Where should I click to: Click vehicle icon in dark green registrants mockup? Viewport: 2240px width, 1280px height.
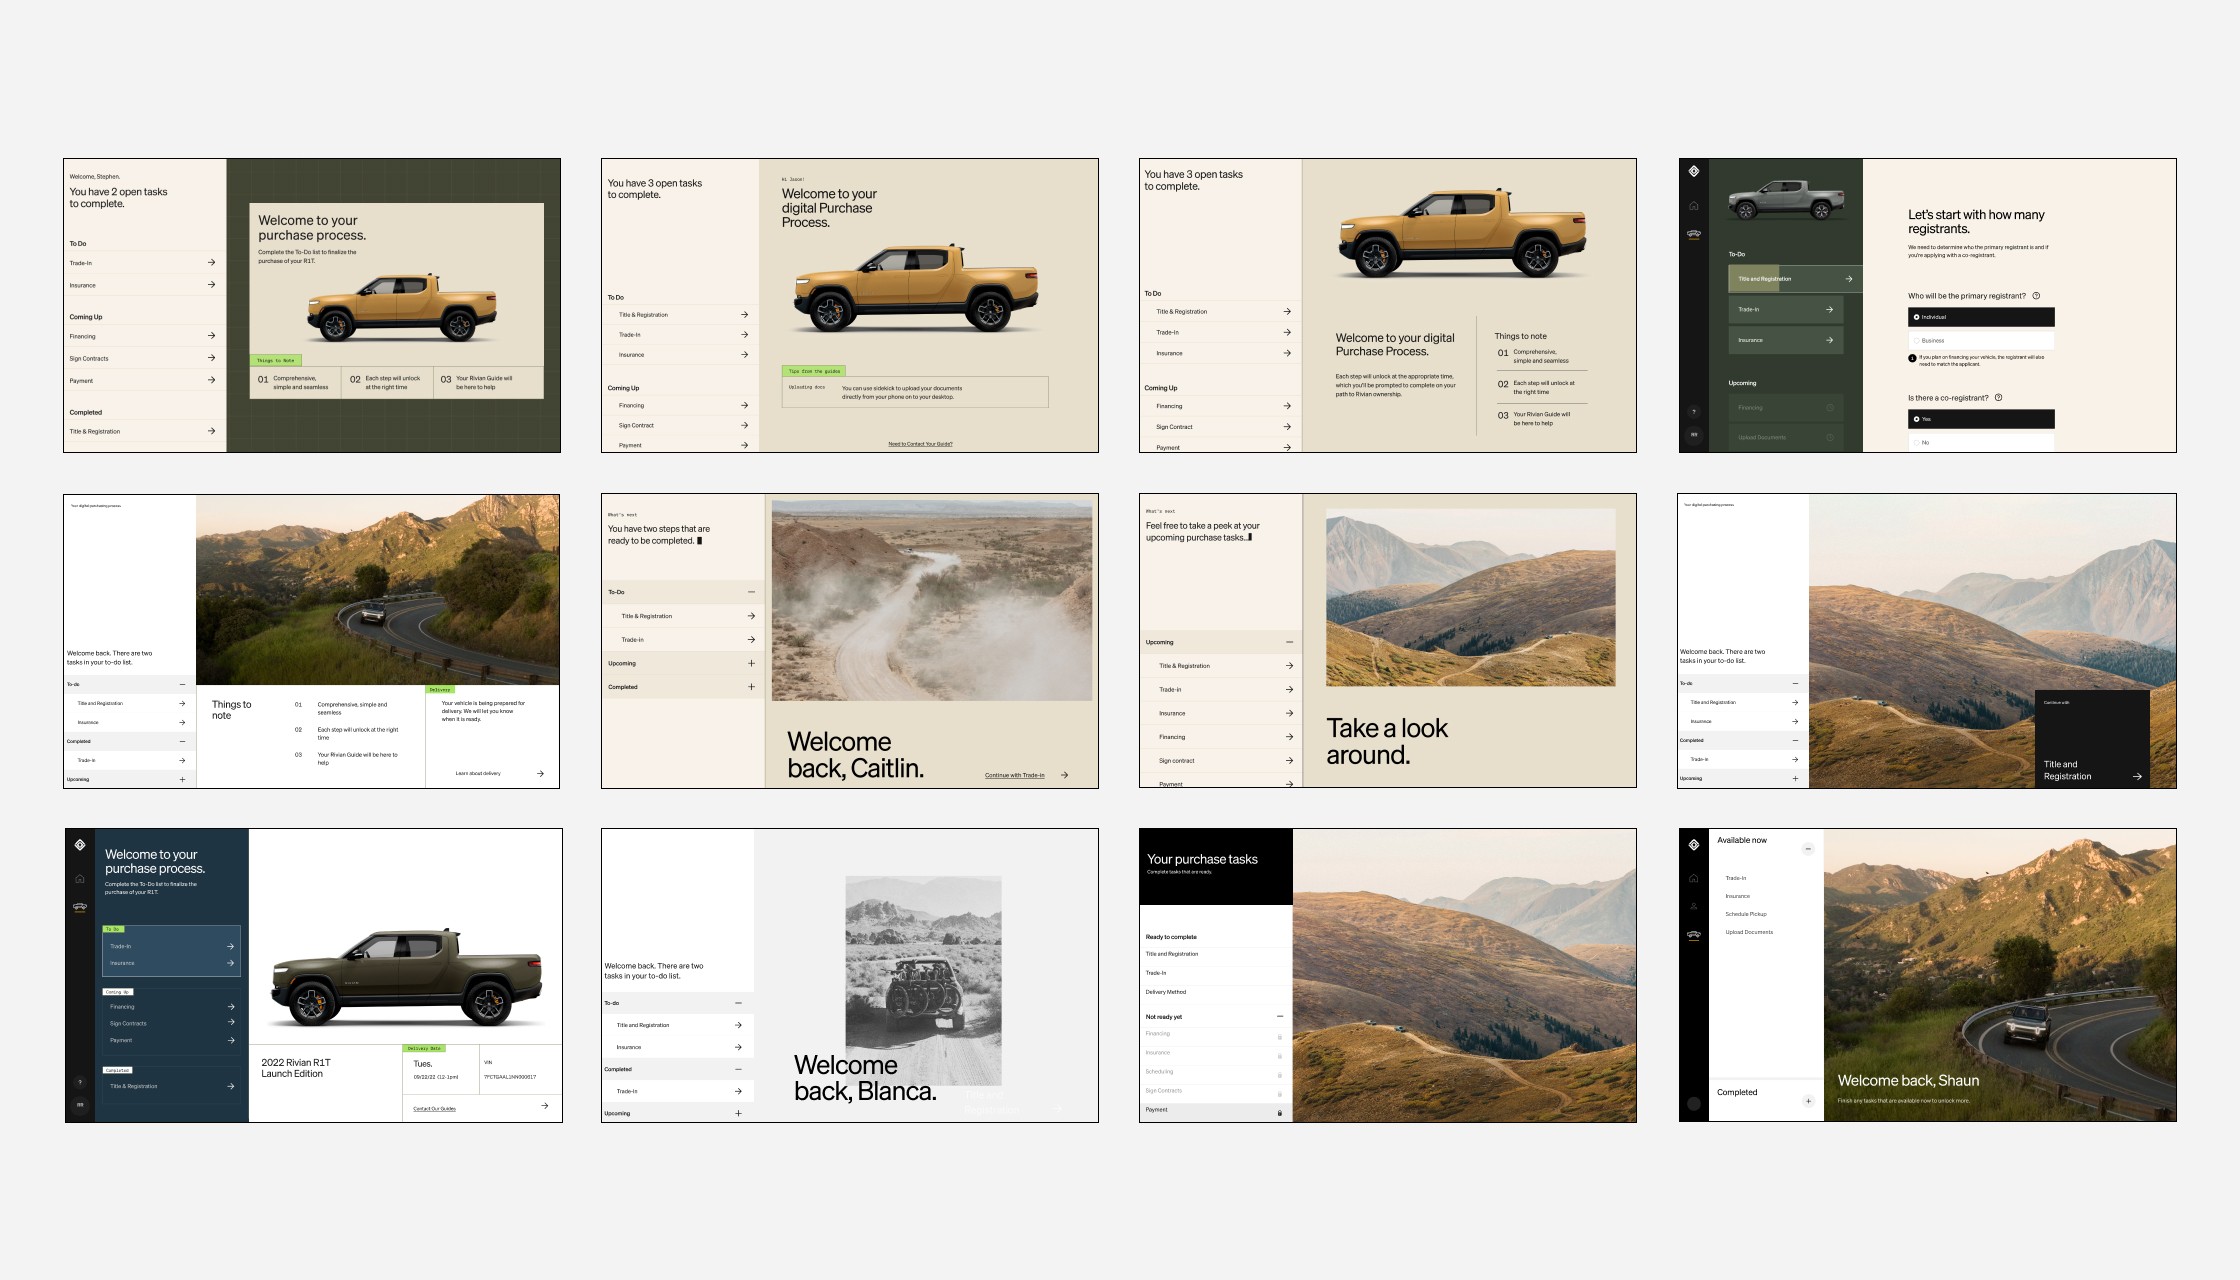coord(1694,235)
